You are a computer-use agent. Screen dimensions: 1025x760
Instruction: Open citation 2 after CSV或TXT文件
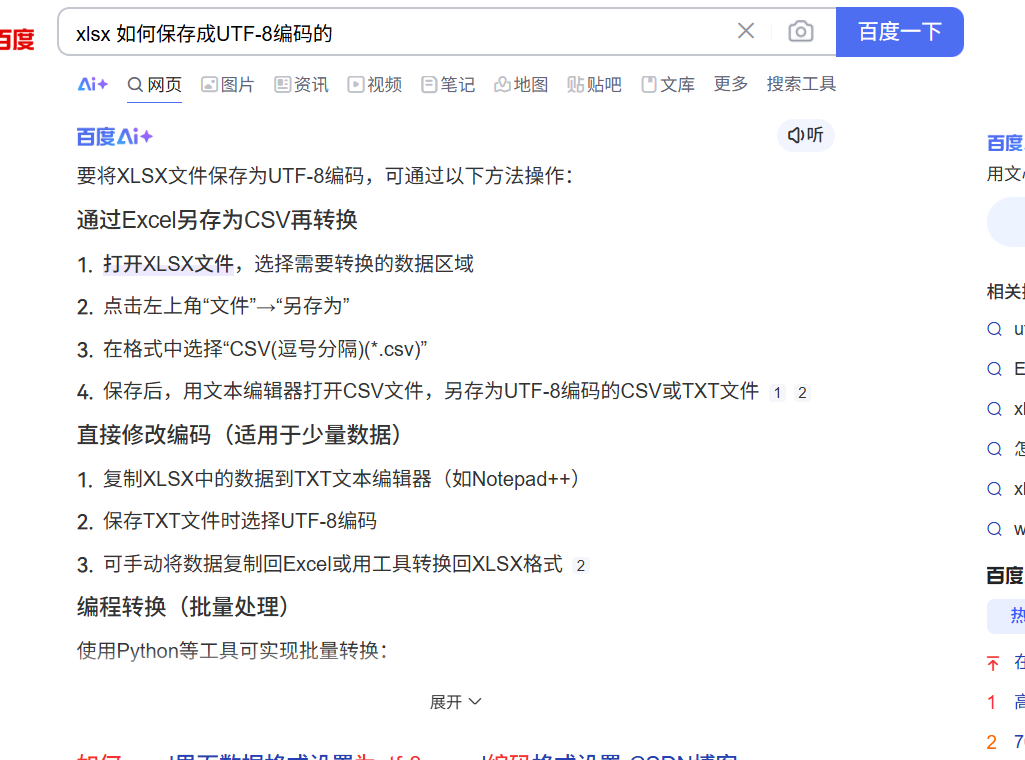[802, 393]
